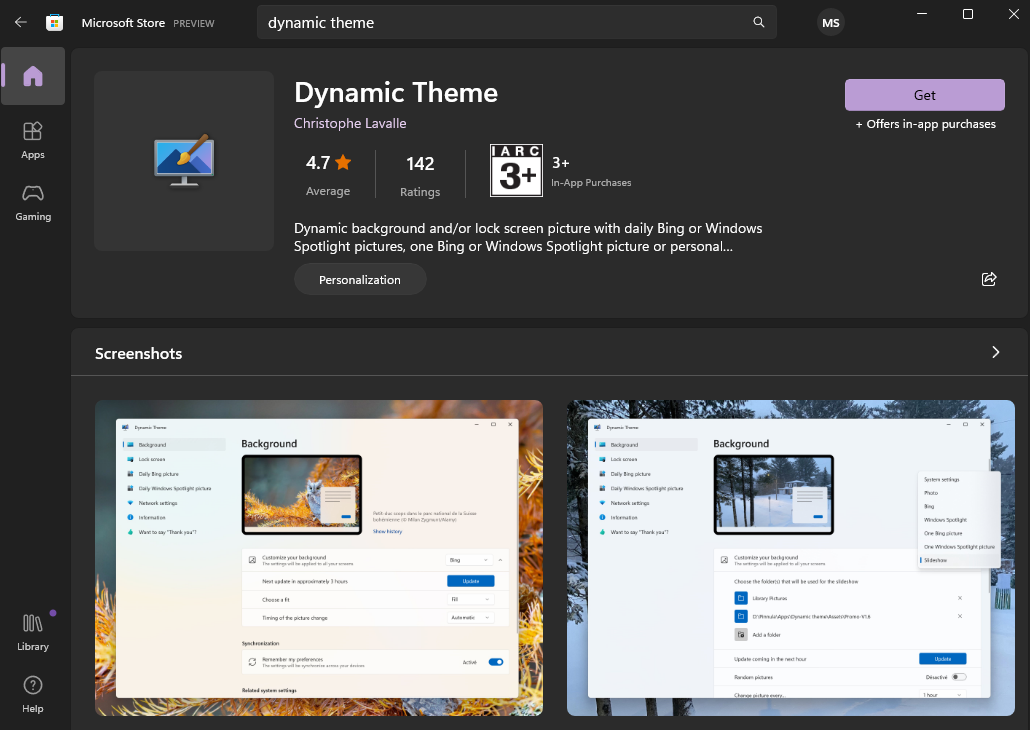This screenshot has height=730, width=1030.
Task: Click the 4.7 average rating
Action: tap(328, 173)
